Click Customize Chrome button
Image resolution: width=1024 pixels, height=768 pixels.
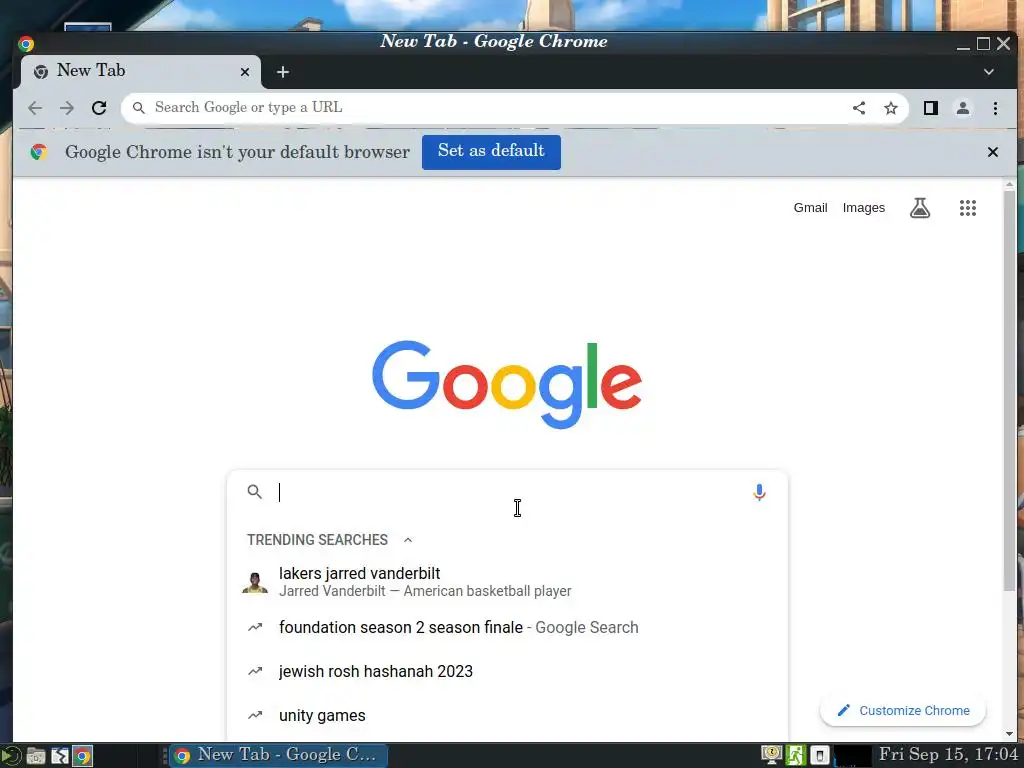[903, 711]
